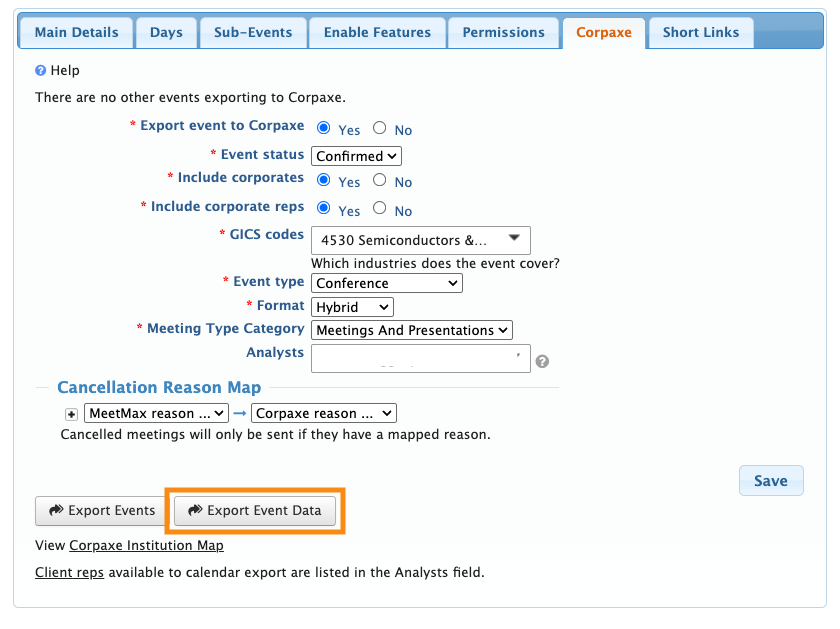Open the Event type dropdown
Screen dimensions: 840x629
pyautogui.click(x=386, y=283)
